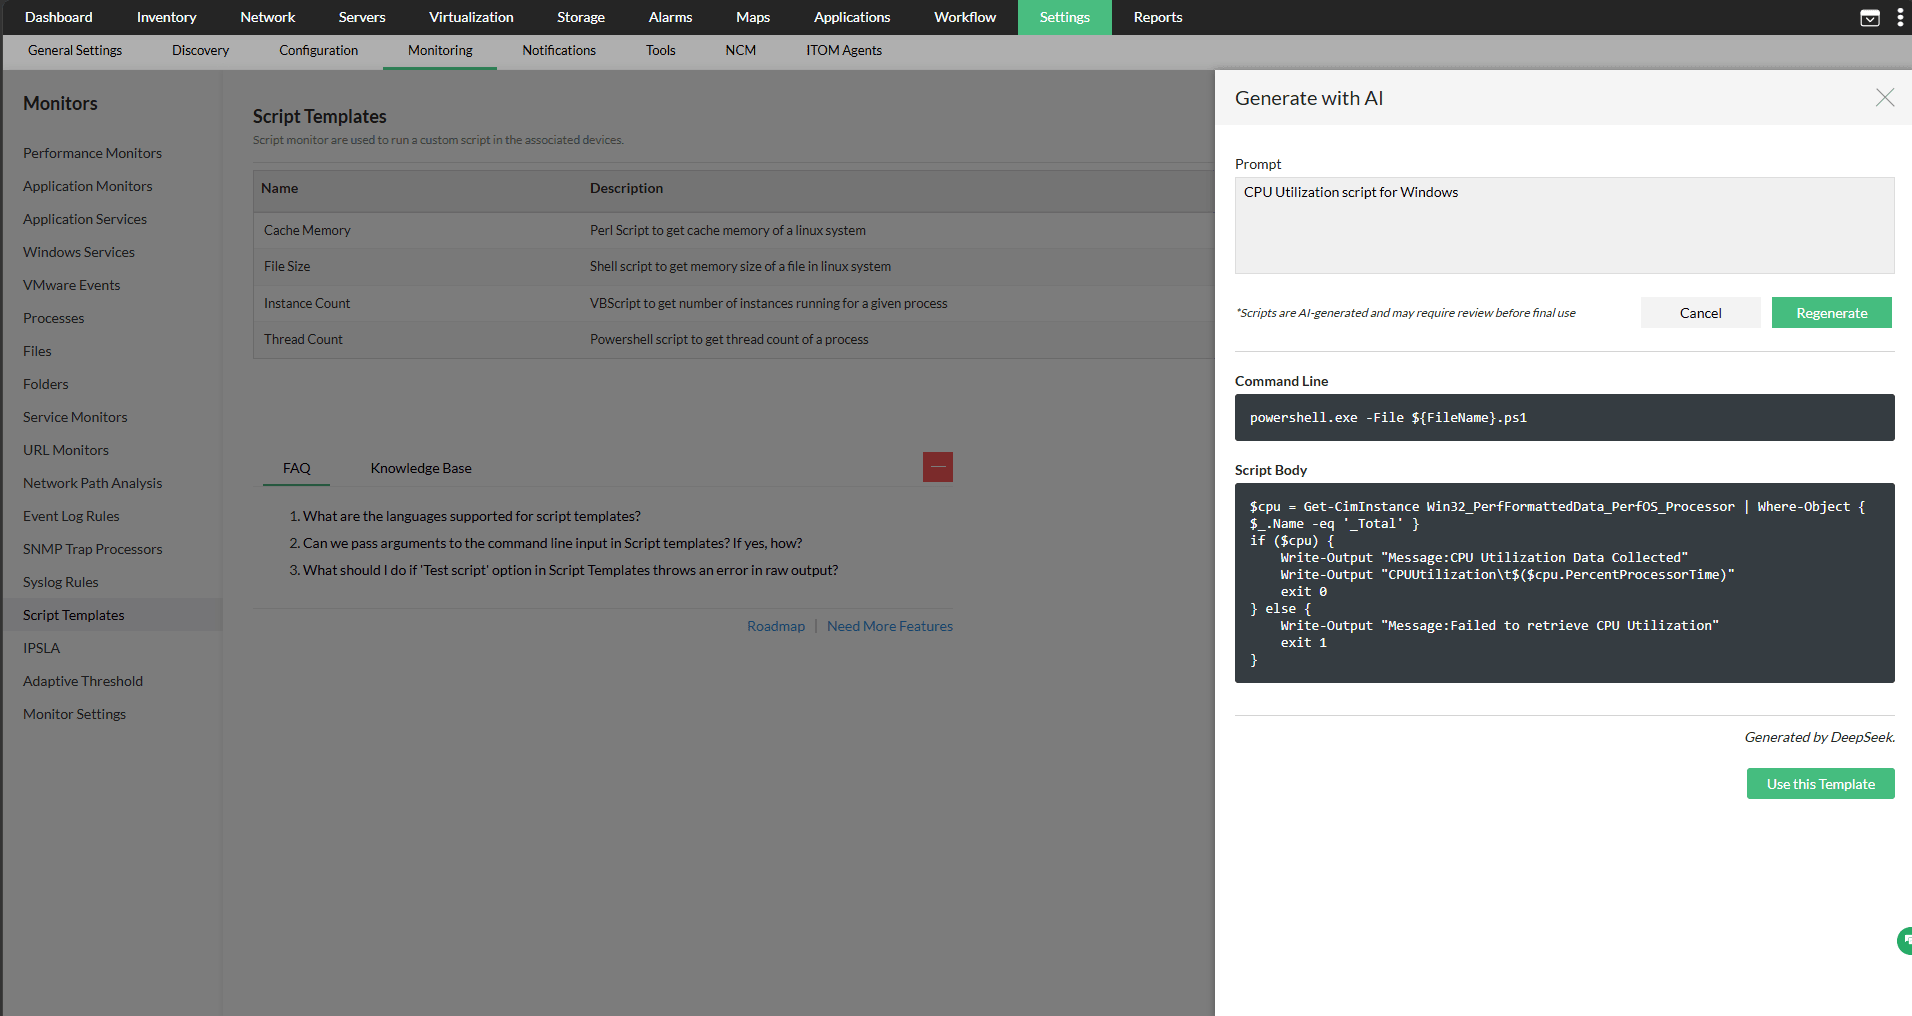Open the Thread Count script template
Screen dimensions: 1912x1016
[x=303, y=339]
